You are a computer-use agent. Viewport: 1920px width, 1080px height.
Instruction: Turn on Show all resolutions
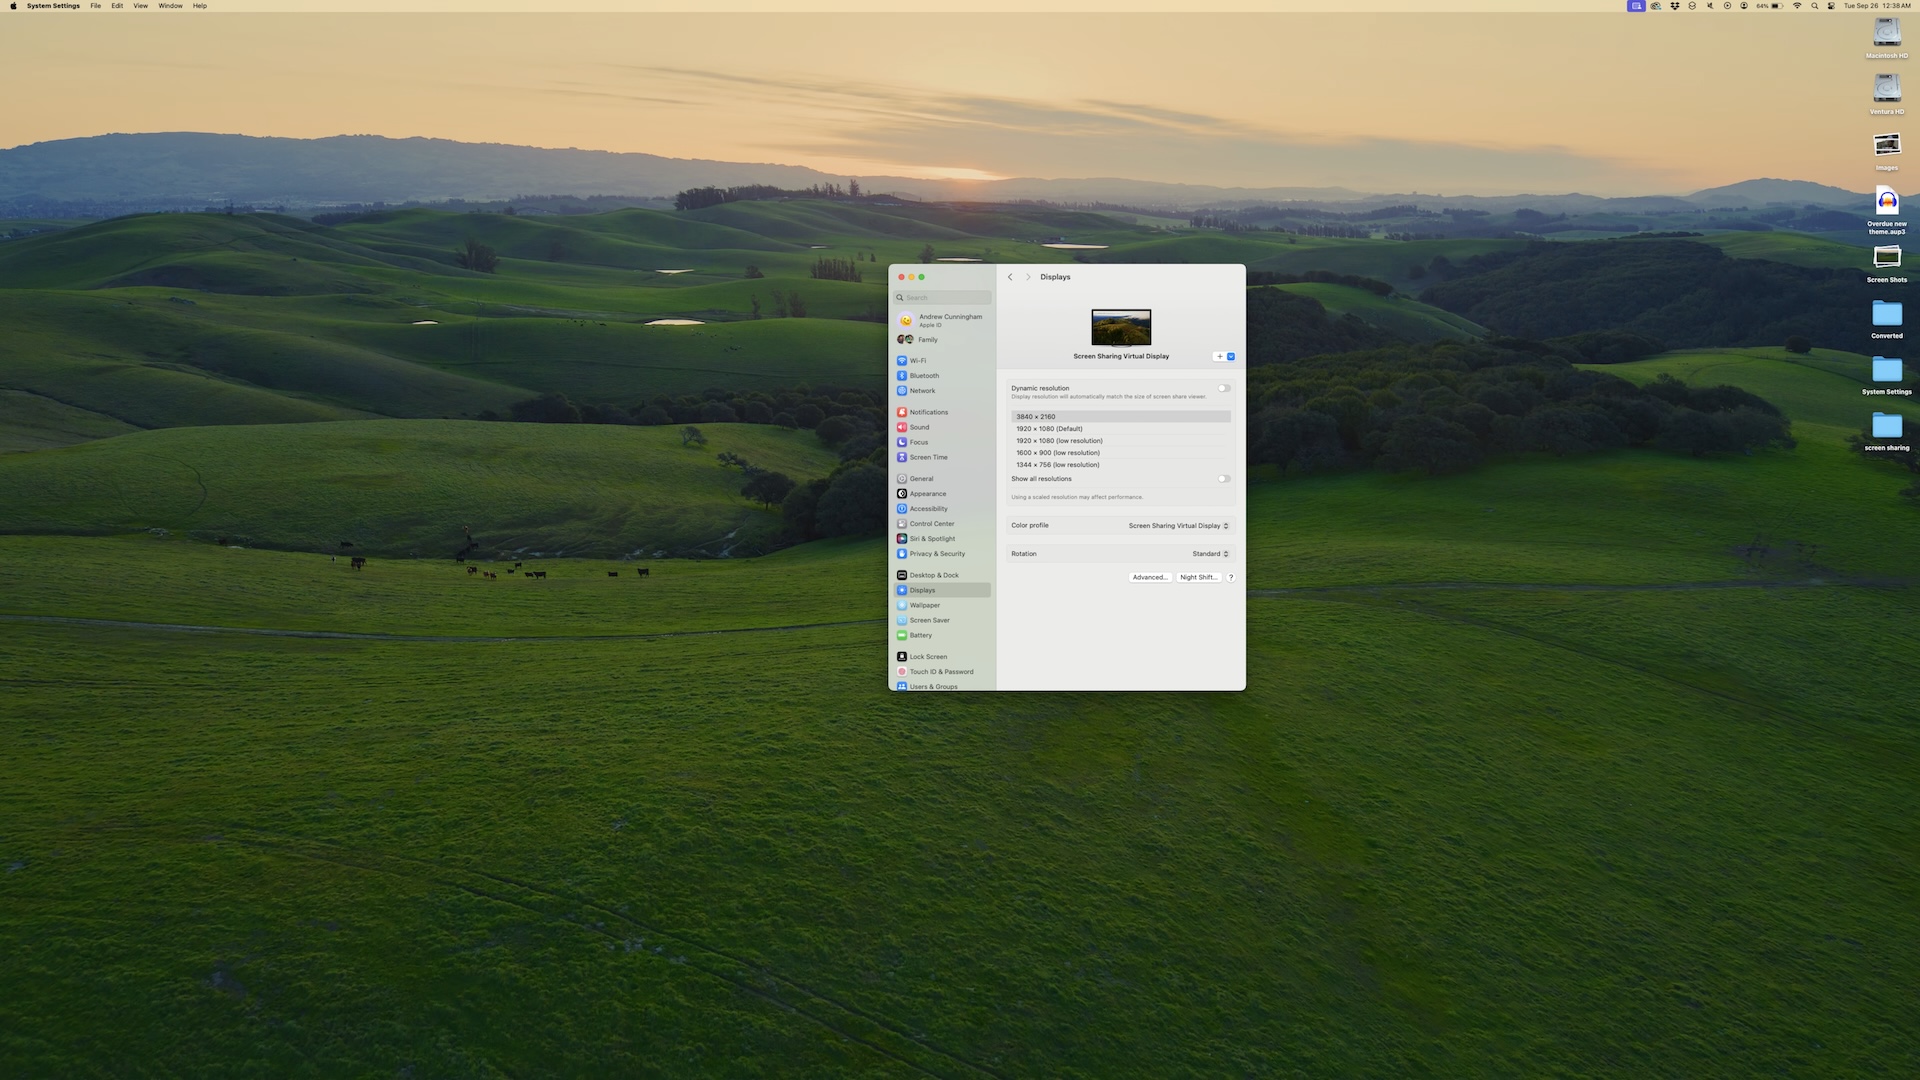coord(1223,479)
